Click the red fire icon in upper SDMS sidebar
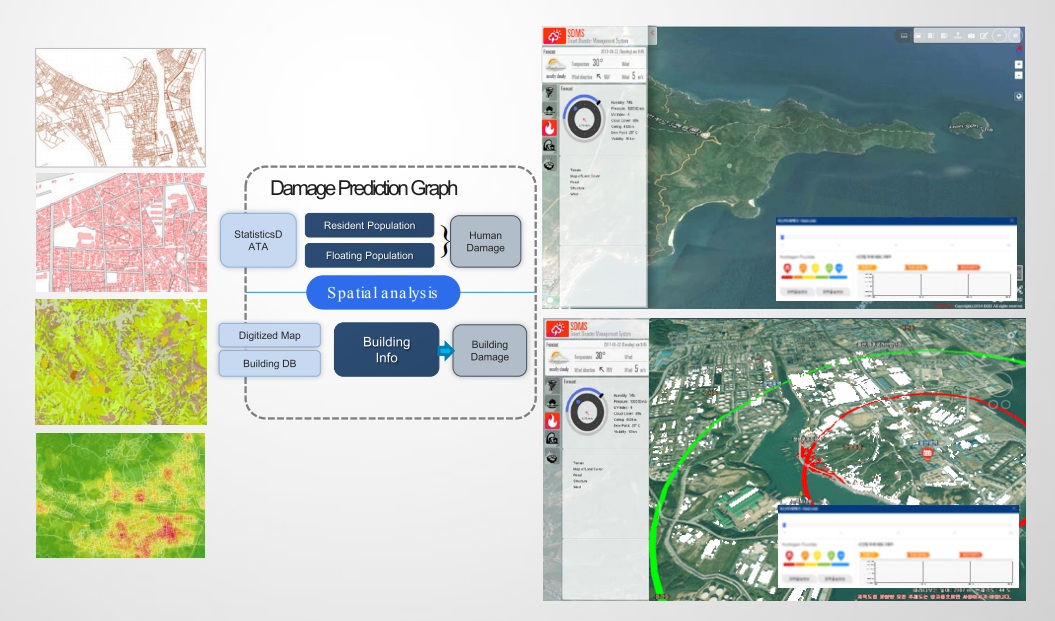This screenshot has height=621, width=1055. [550, 128]
